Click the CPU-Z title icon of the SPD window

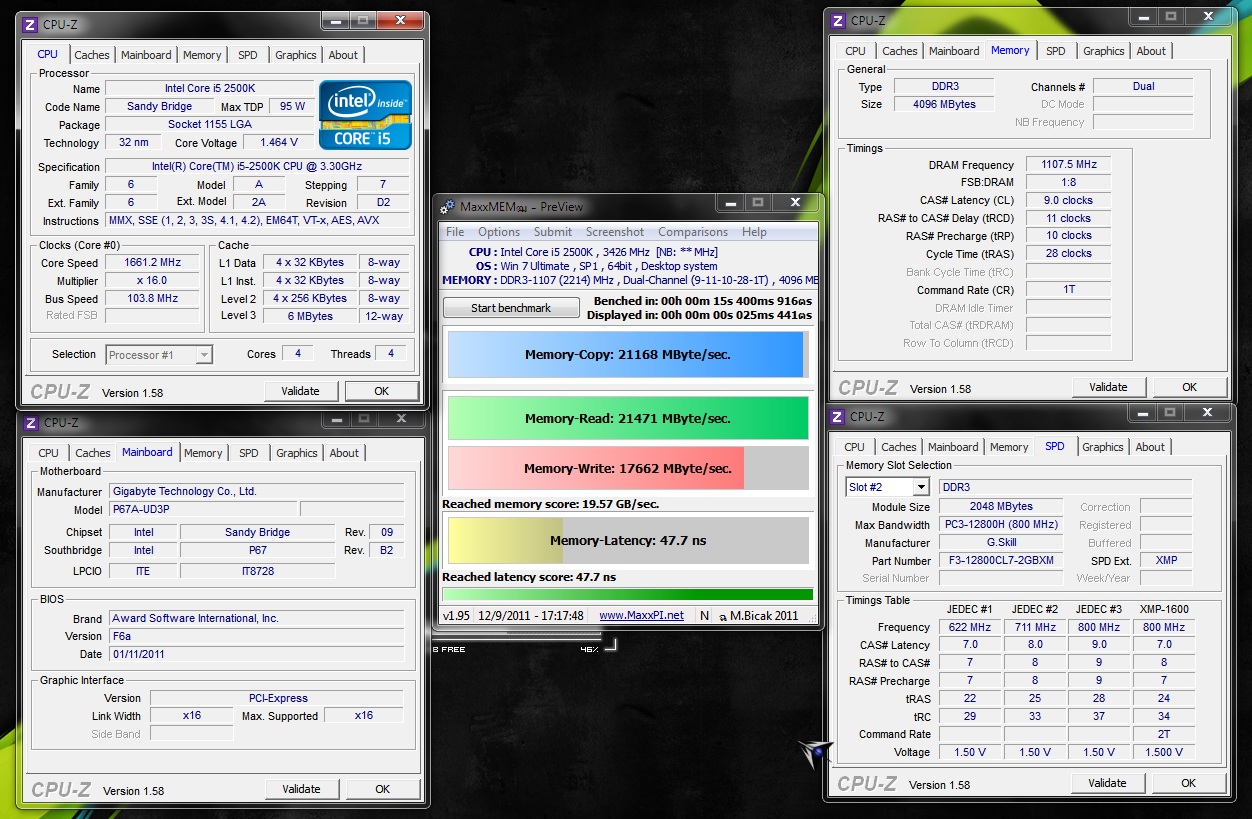coord(837,417)
